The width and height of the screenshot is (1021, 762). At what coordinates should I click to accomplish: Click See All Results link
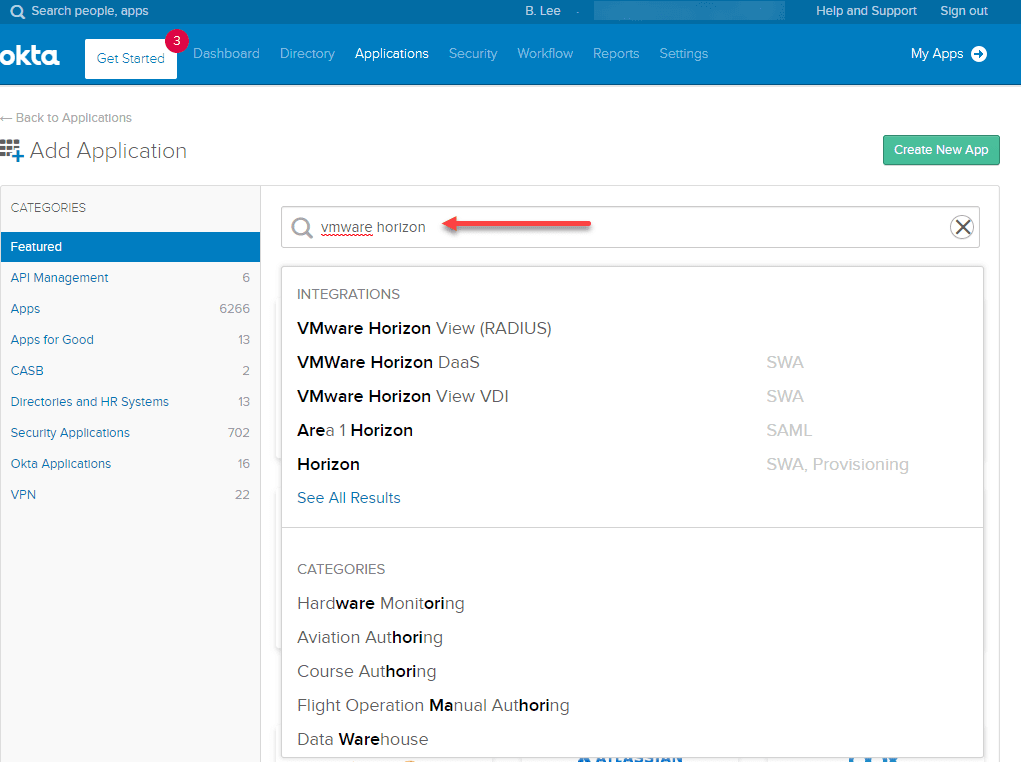[x=348, y=498]
